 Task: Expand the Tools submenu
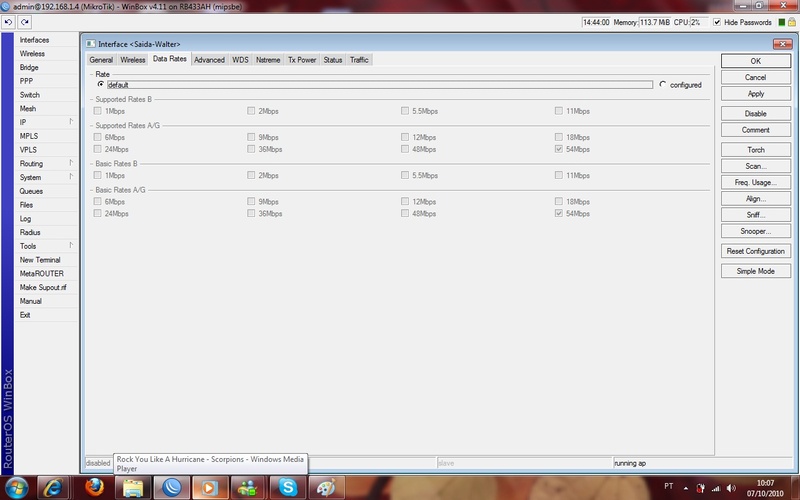tap(71, 246)
